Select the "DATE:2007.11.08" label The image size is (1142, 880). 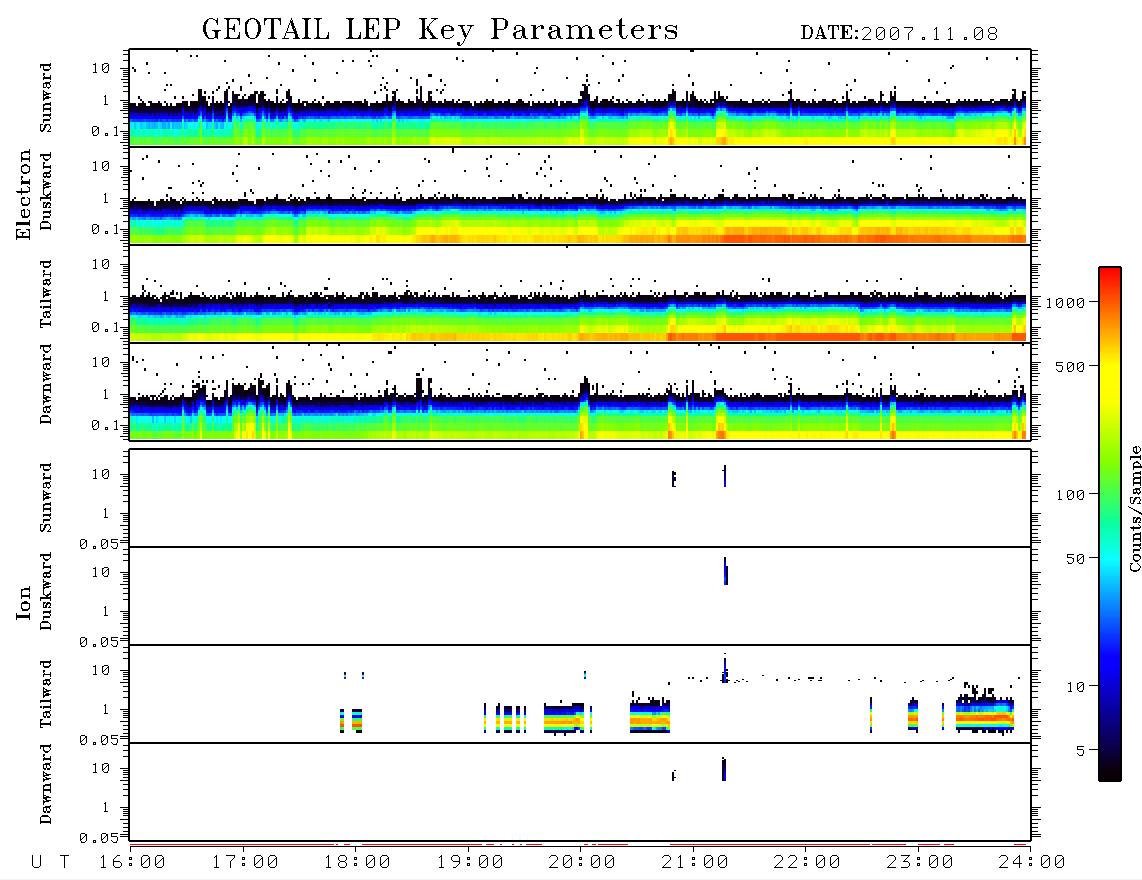[899, 34]
